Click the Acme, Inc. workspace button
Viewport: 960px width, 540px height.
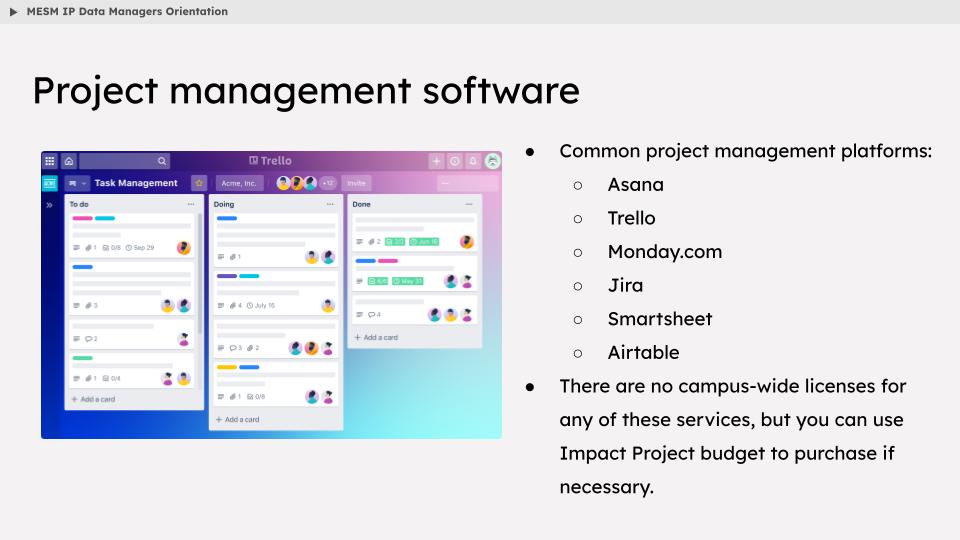[x=239, y=183]
